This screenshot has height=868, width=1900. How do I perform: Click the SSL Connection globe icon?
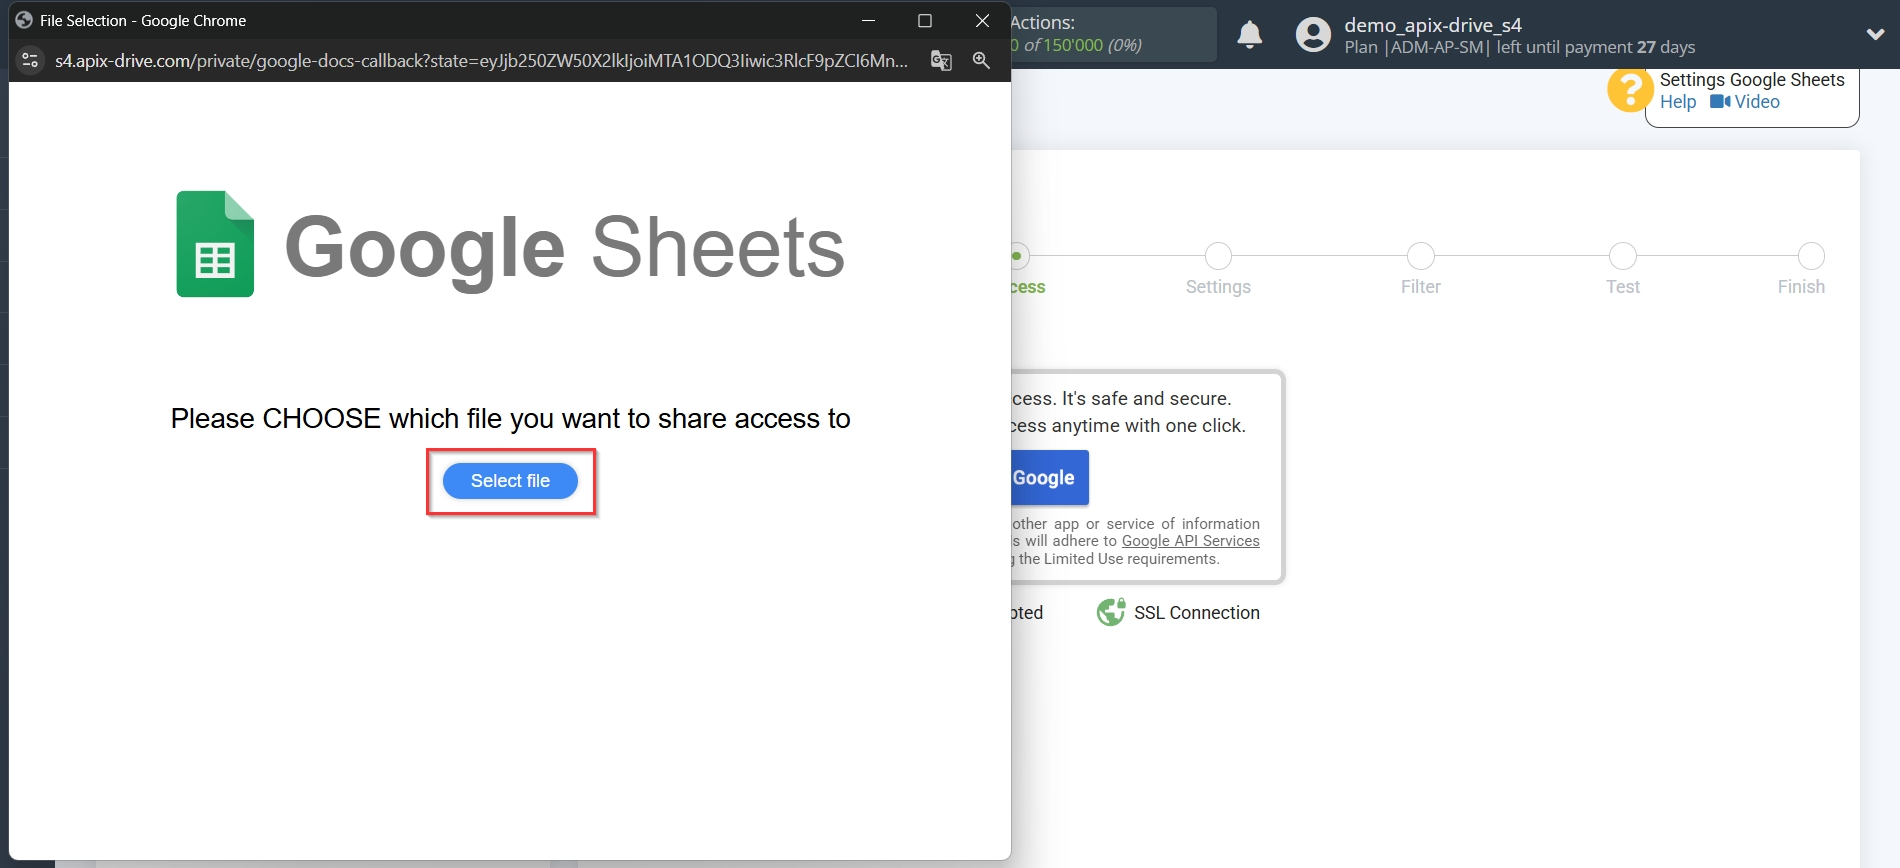click(1111, 612)
